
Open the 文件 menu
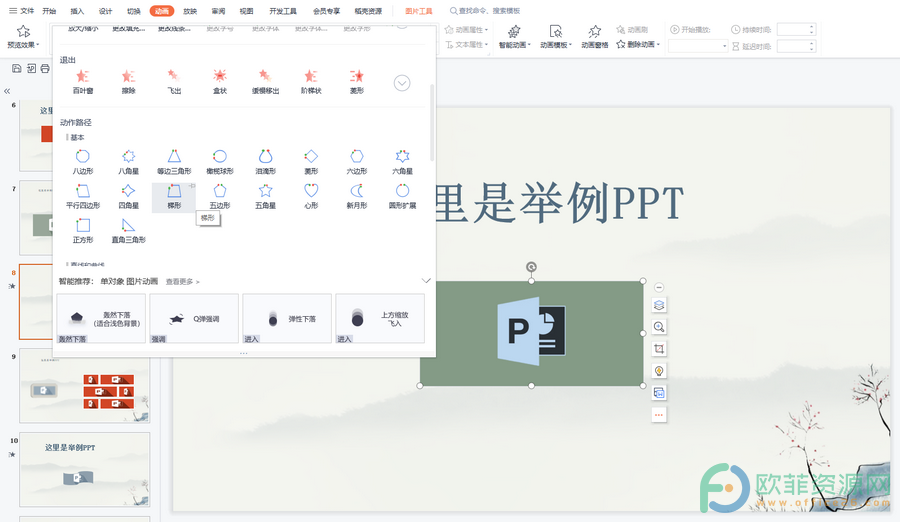pyautogui.click(x=21, y=11)
